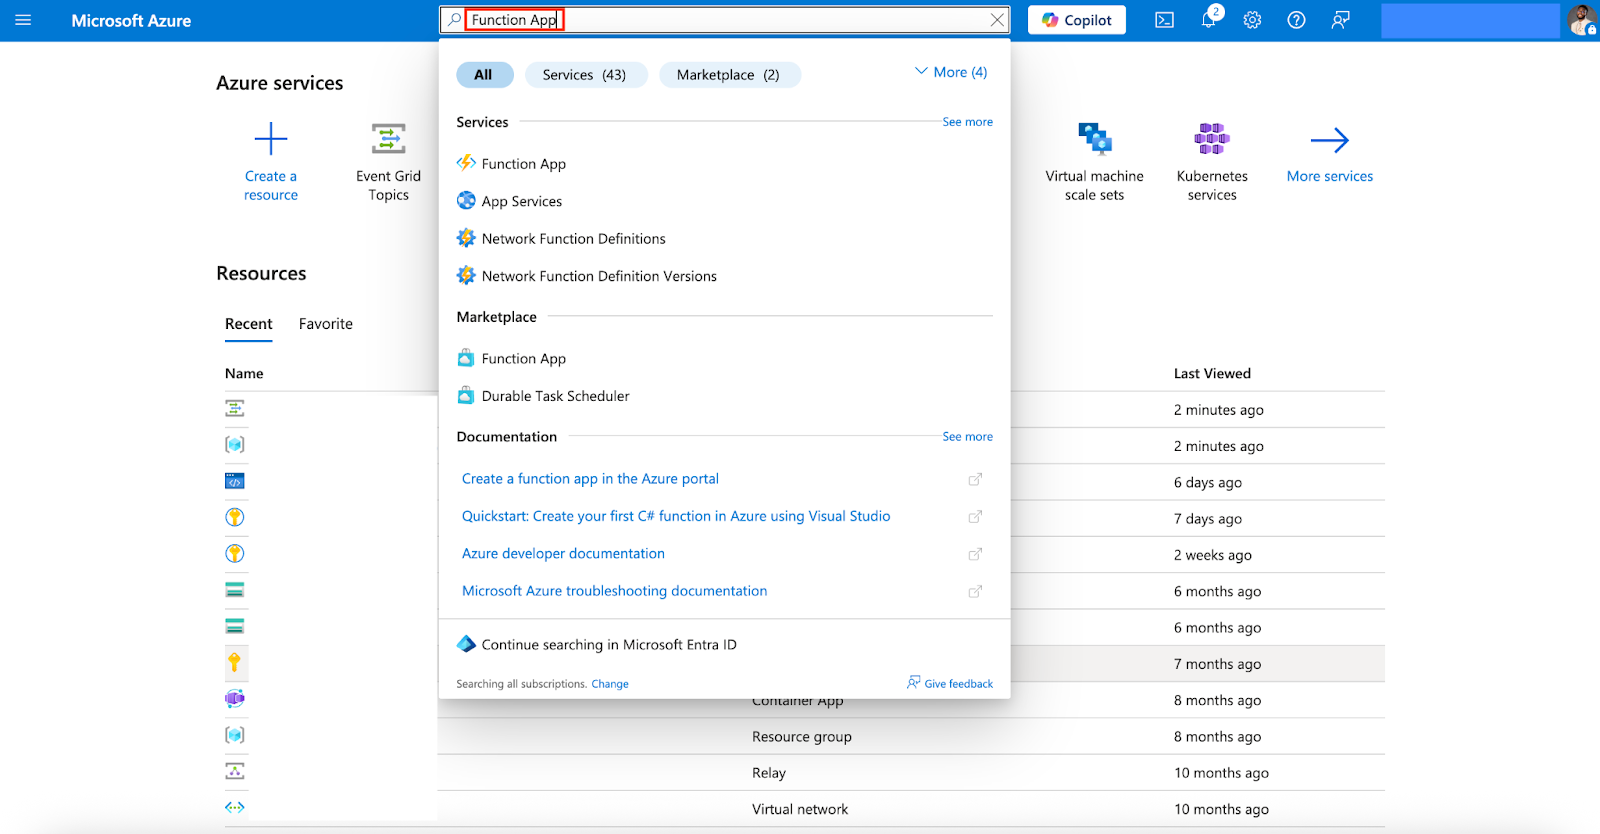1600x834 pixels.
Task: Click the More services label
Action: pos(1330,177)
